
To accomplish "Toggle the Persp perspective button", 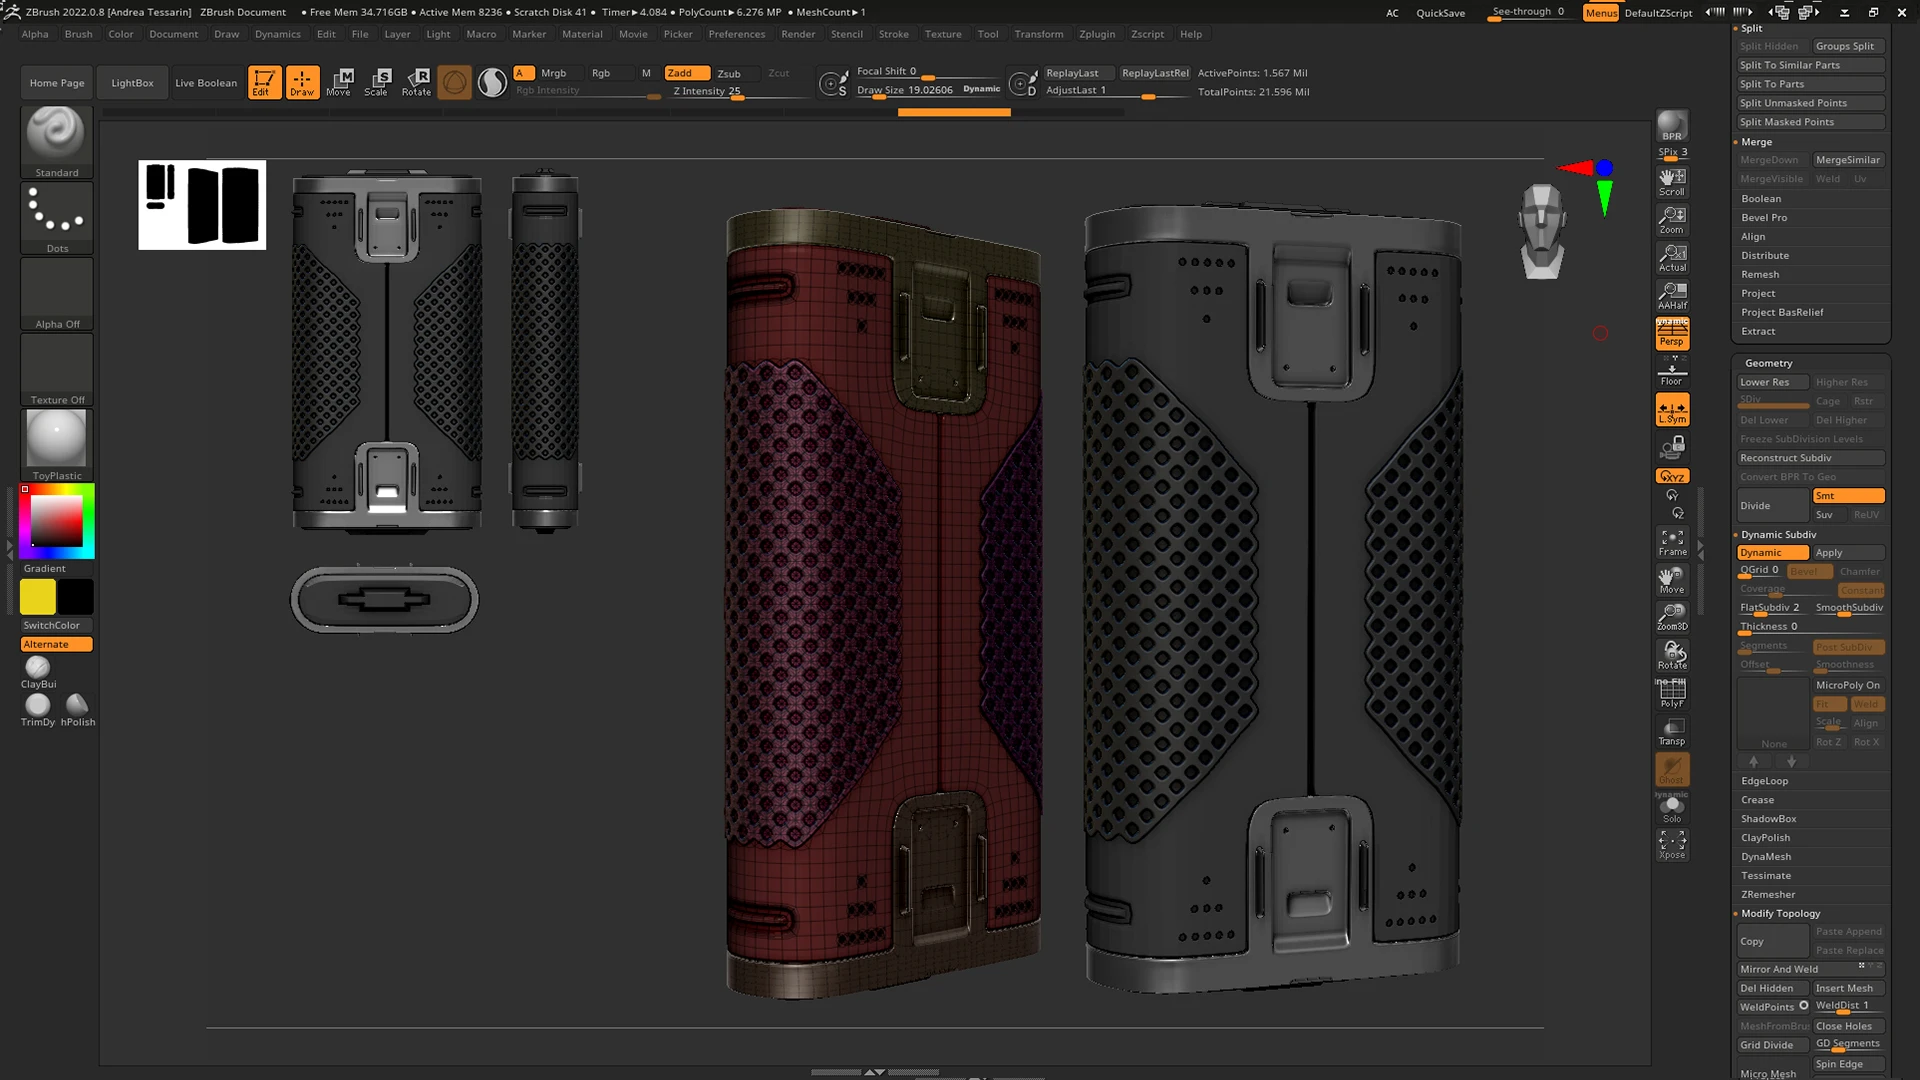I will (1672, 334).
